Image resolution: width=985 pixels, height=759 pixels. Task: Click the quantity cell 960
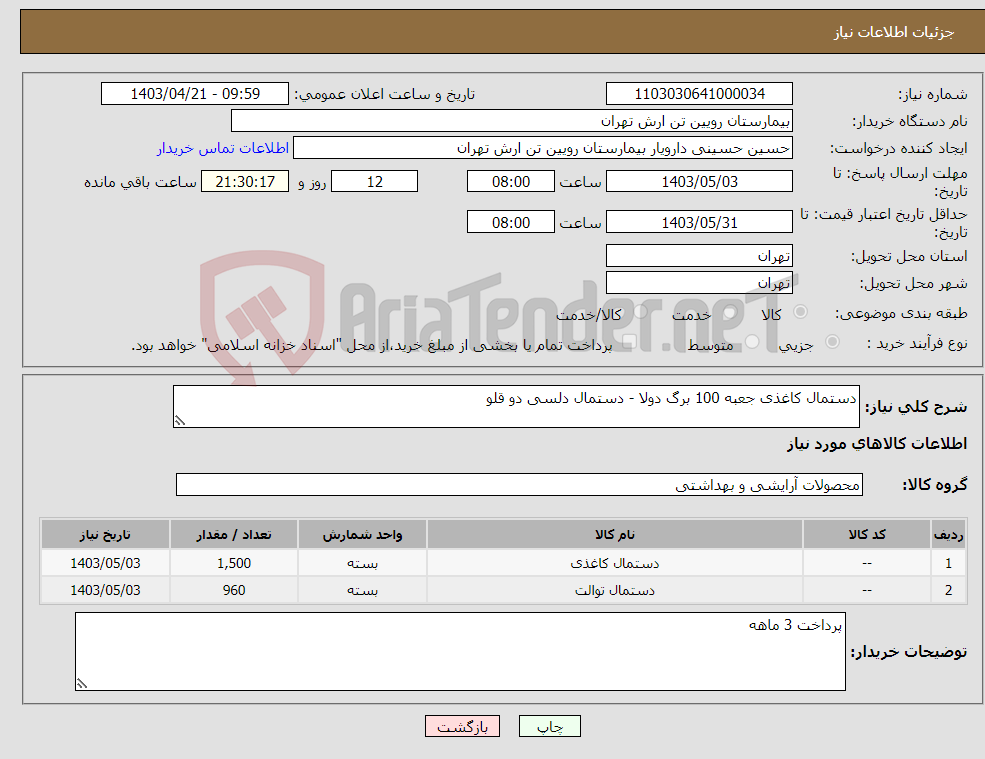pyautogui.click(x=234, y=590)
